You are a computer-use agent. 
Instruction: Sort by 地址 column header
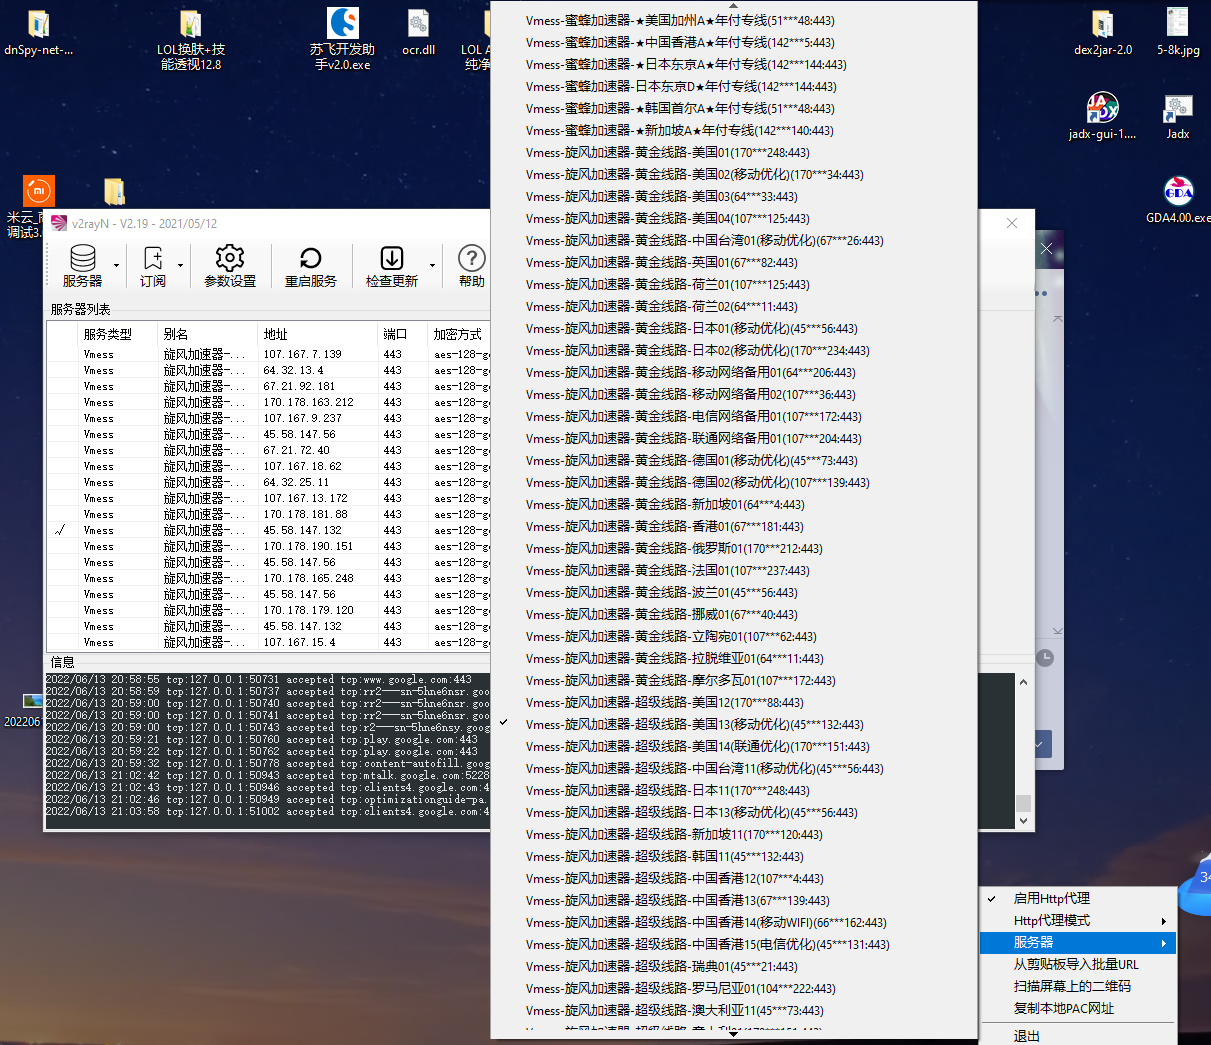pos(318,334)
